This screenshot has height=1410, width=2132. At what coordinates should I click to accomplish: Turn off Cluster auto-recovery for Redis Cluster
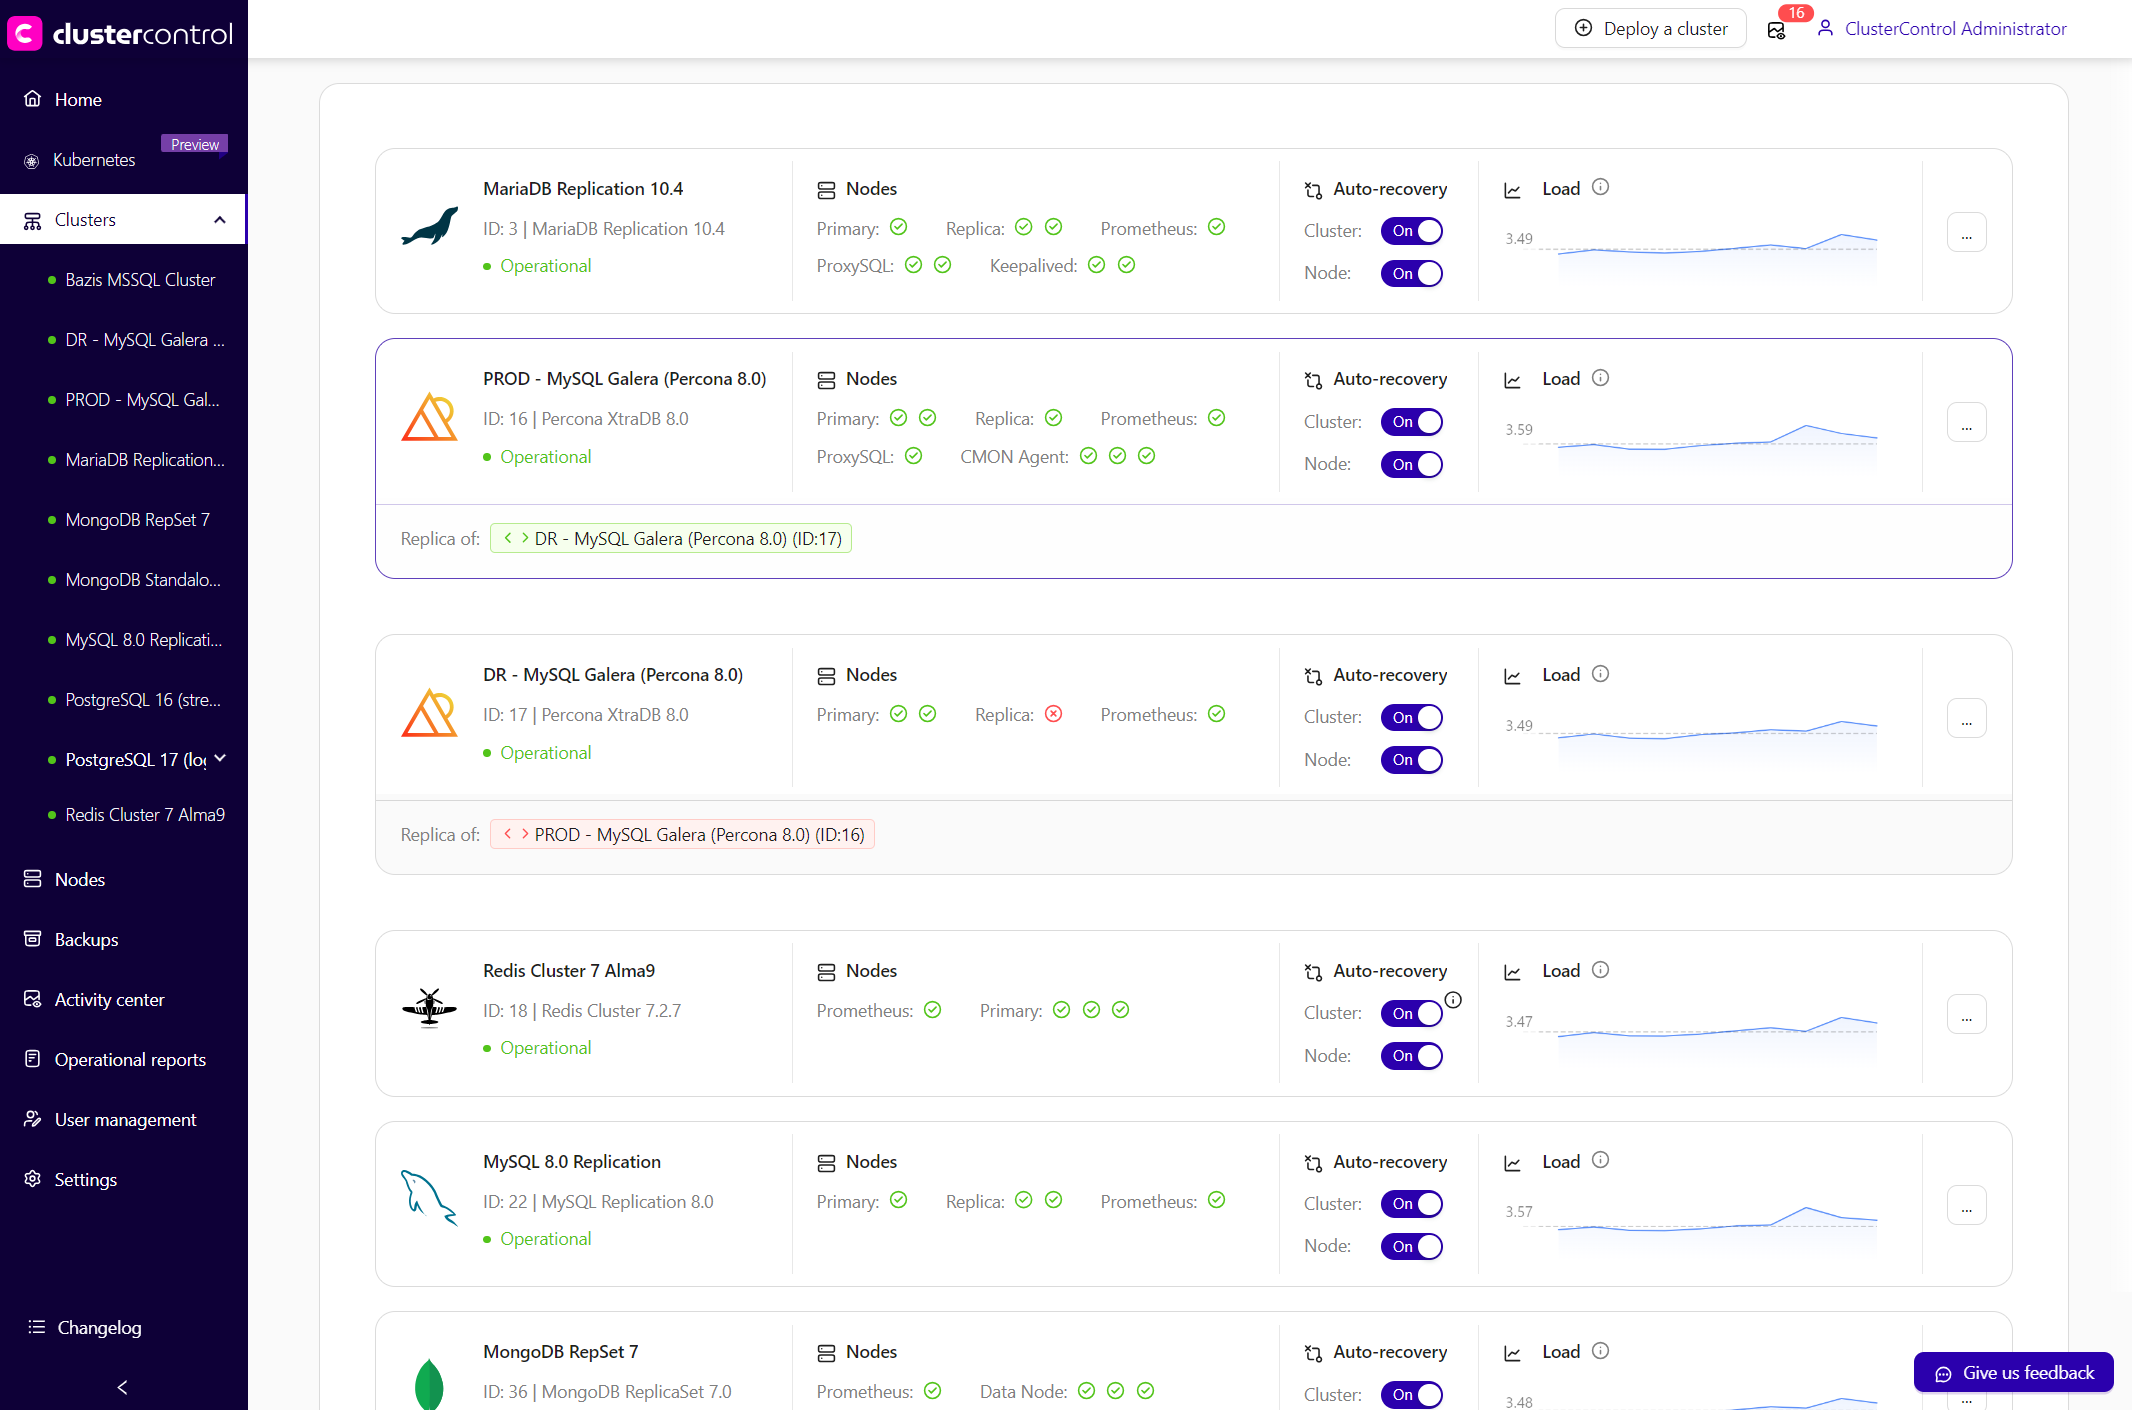(1411, 1013)
